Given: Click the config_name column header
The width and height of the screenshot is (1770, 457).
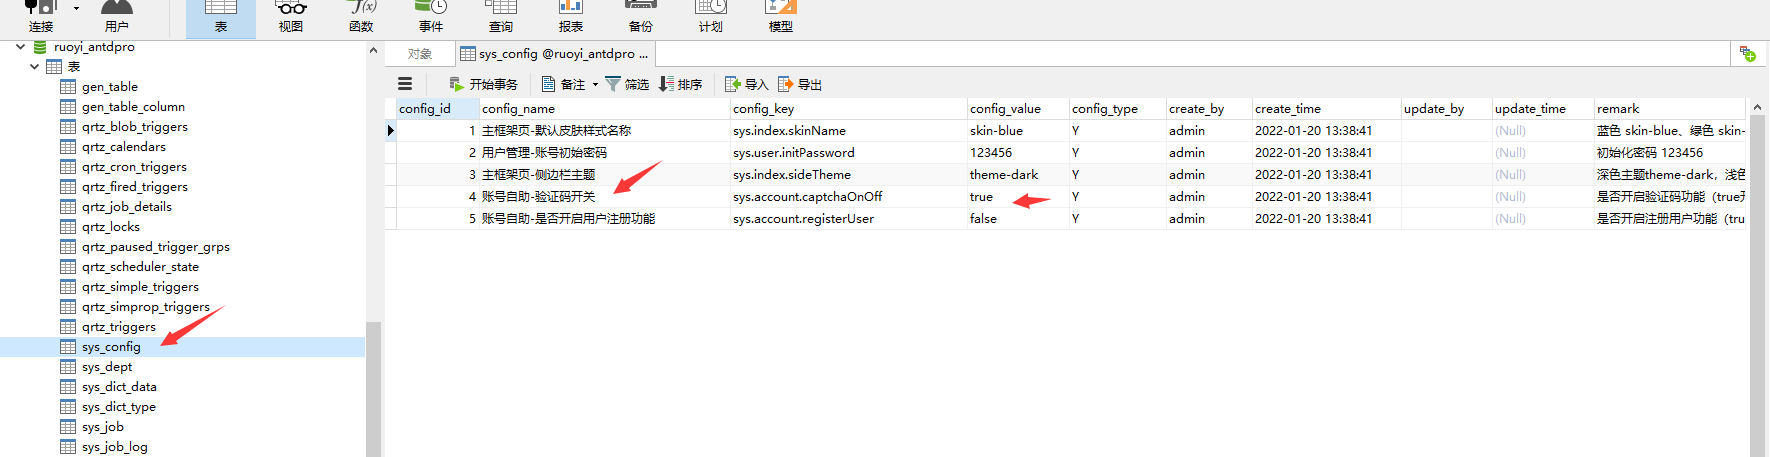Looking at the screenshot, I should (x=605, y=108).
